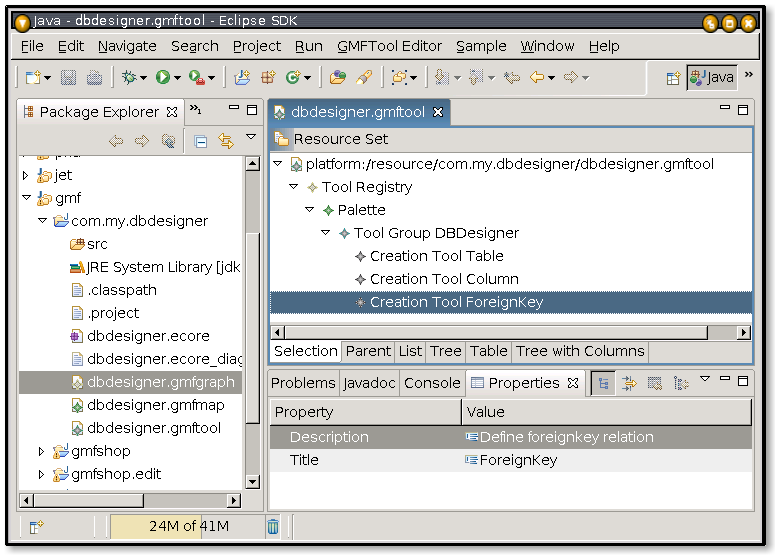Select dbdesigner.gmfmap file in explorer
This screenshot has height=555, width=775.
coord(155,405)
